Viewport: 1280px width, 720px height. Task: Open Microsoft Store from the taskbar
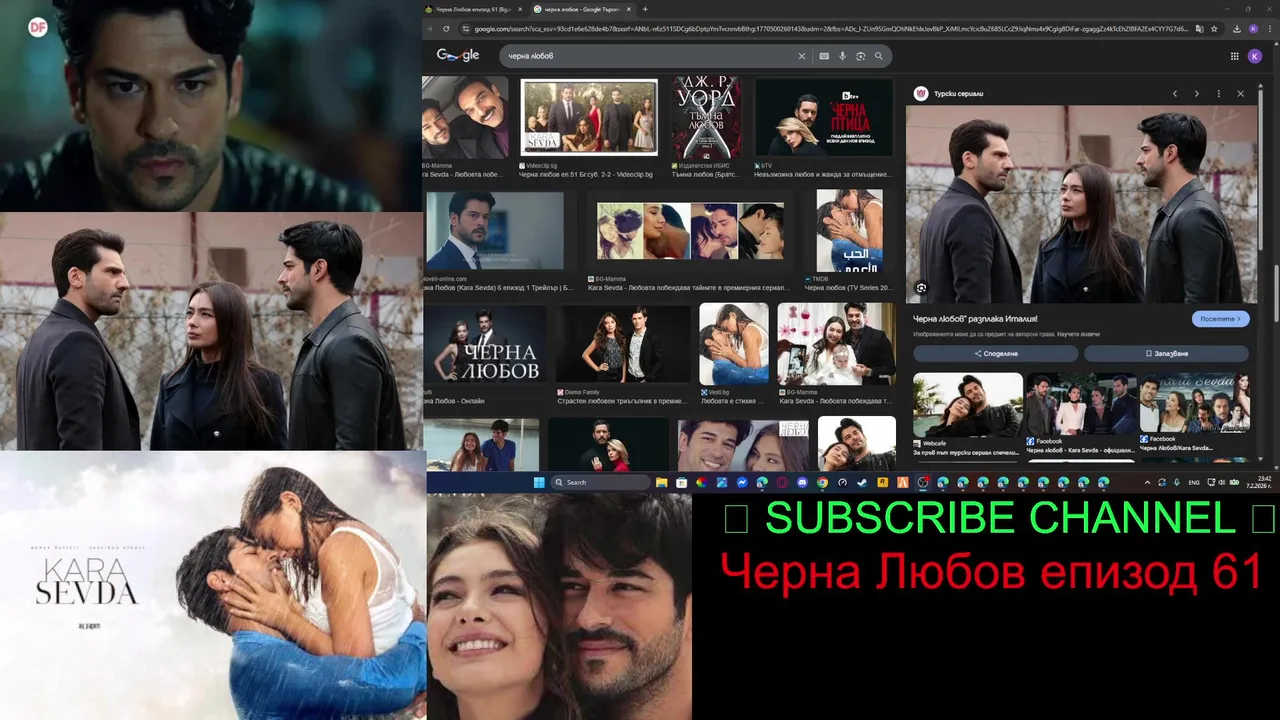681,482
